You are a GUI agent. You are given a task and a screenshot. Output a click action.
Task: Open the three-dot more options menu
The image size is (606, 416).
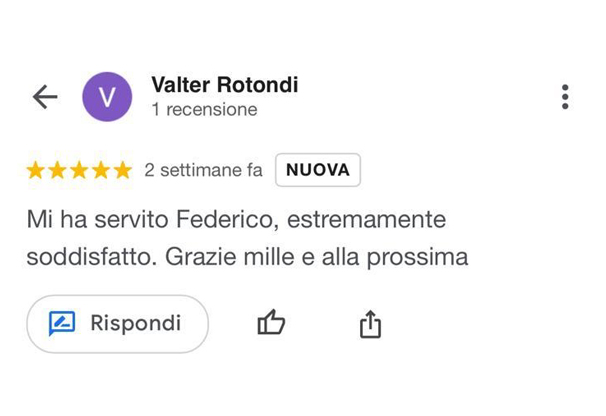565,97
